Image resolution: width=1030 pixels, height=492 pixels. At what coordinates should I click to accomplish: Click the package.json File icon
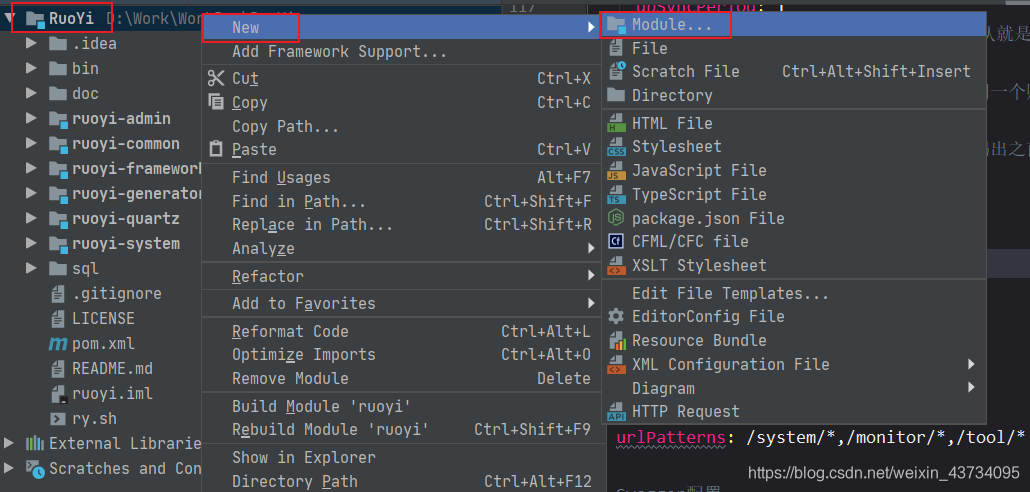pos(616,218)
